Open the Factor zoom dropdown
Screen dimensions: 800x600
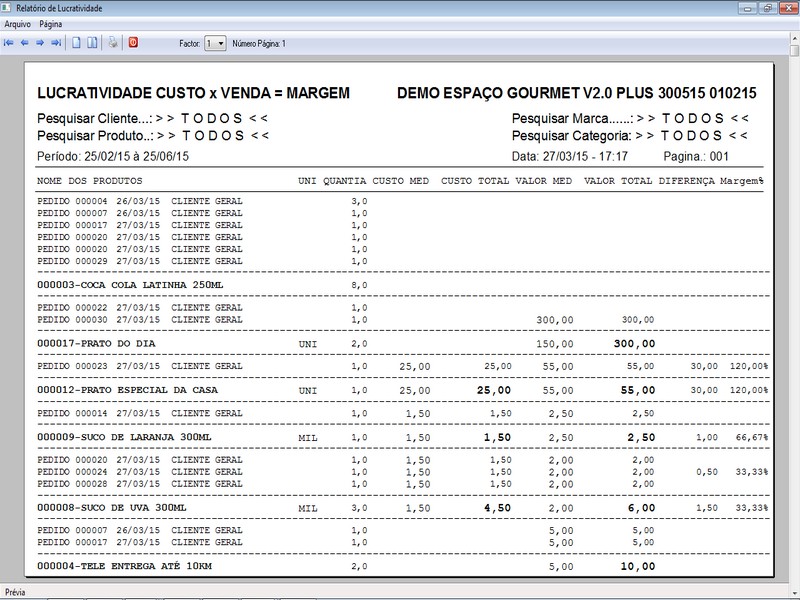pos(215,44)
